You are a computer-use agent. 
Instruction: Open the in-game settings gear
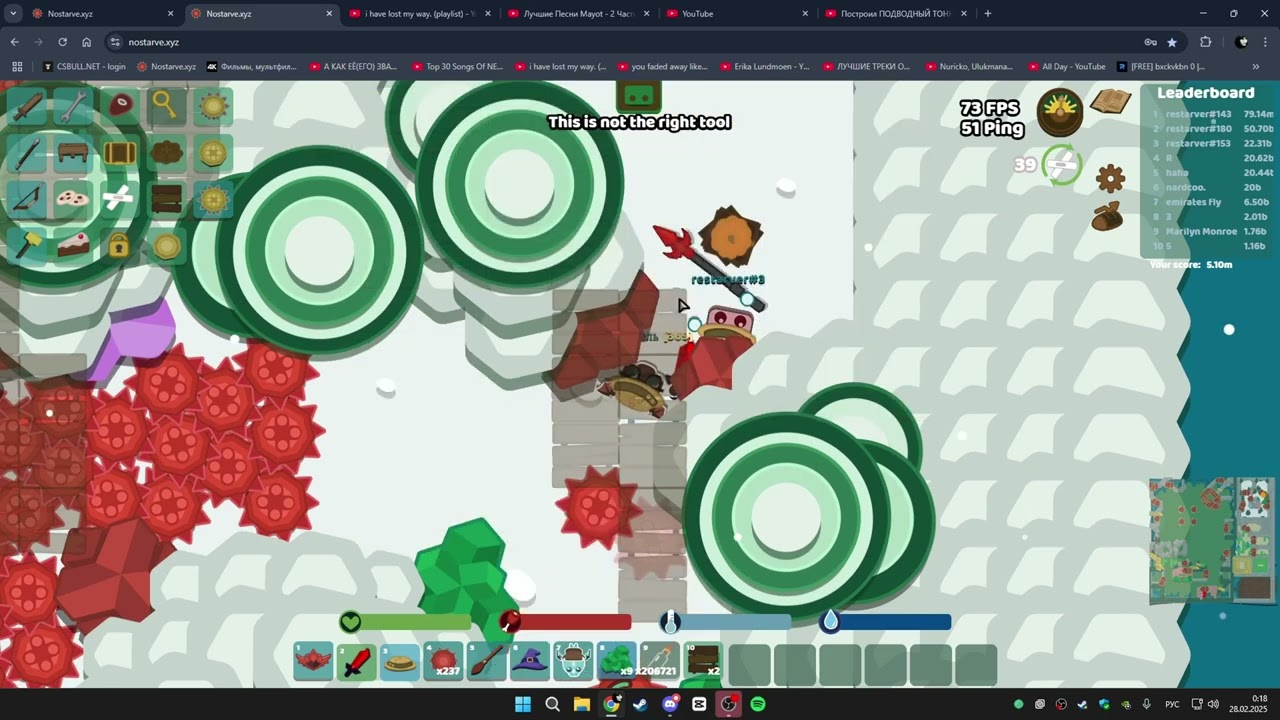point(1111,179)
